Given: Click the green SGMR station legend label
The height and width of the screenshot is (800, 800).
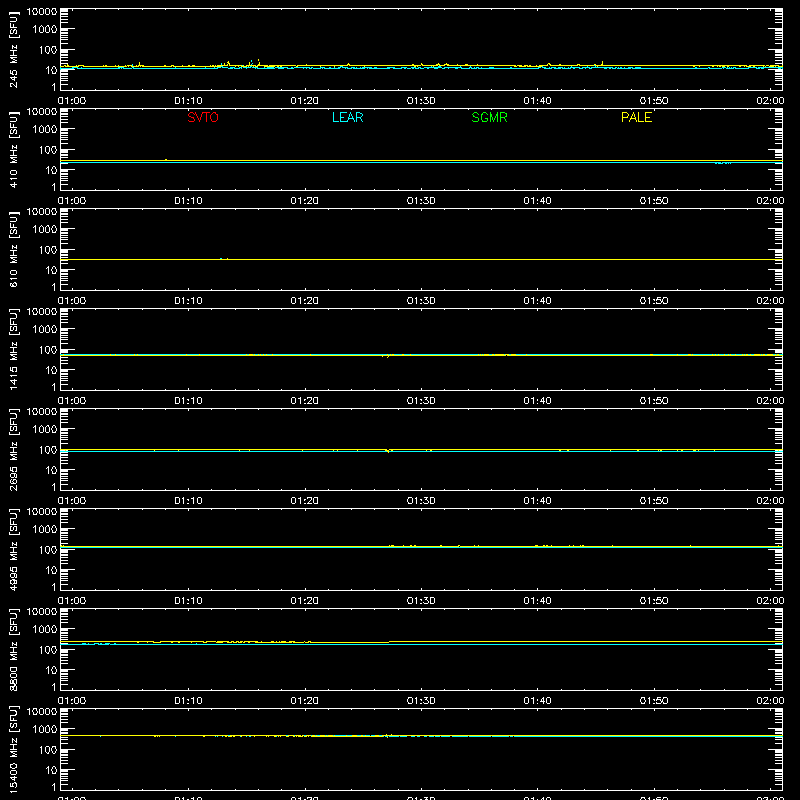Looking at the screenshot, I should [x=489, y=117].
